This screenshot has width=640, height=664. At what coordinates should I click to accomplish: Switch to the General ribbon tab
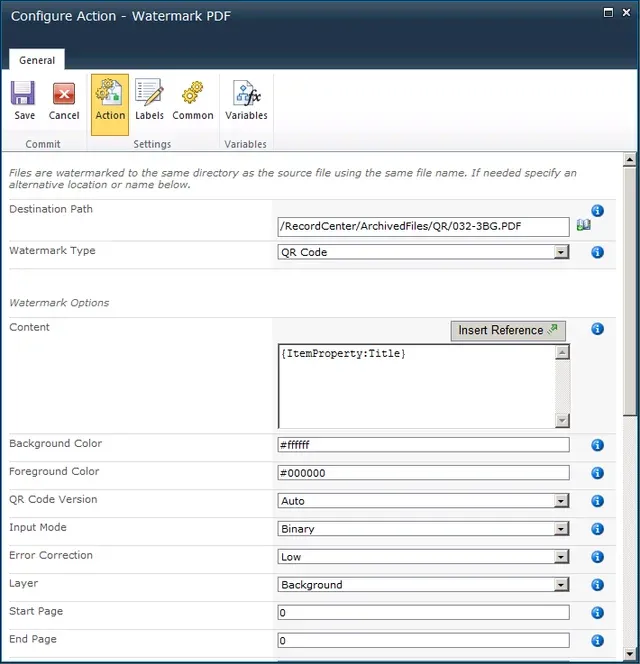tap(37, 60)
